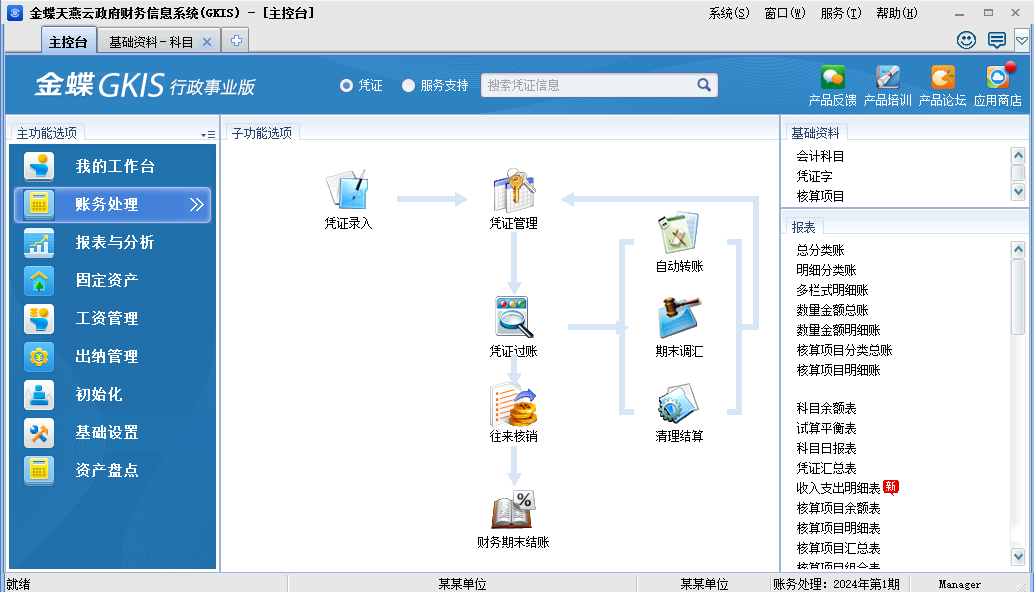Open the 往来核销 write-off icon
This screenshot has width=1034, height=592.
click(514, 405)
